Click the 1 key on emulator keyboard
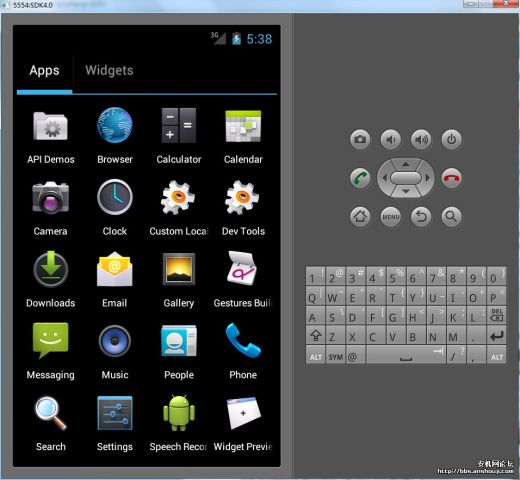Viewport: 520px width, 480px height. pyautogui.click(x=315, y=276)
